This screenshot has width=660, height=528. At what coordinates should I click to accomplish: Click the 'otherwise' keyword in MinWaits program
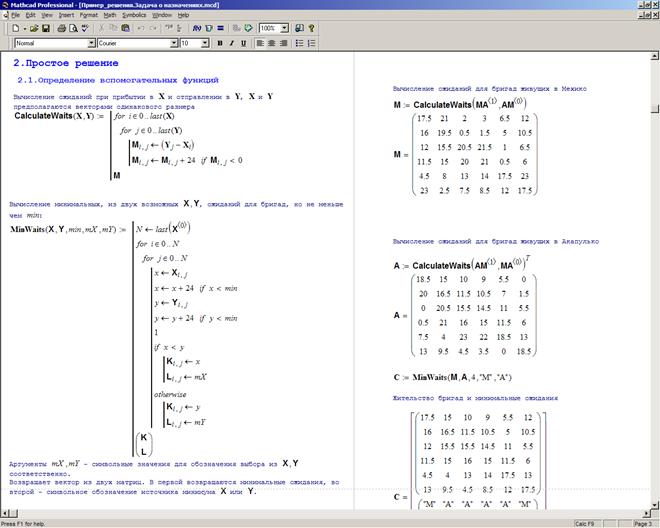pos(170,395)
